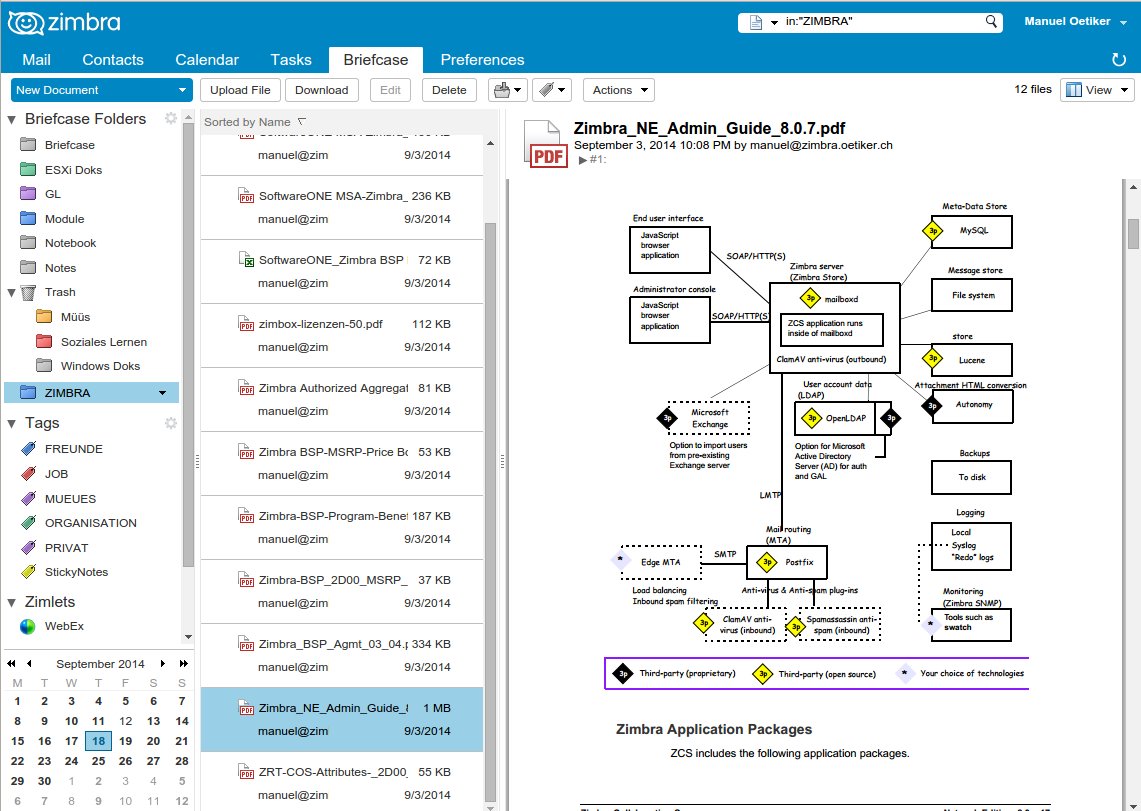The width and height of the screenshot is (1141, 811).
Task: Collapse the Zimlets section
Action: (x=12, y=602)
